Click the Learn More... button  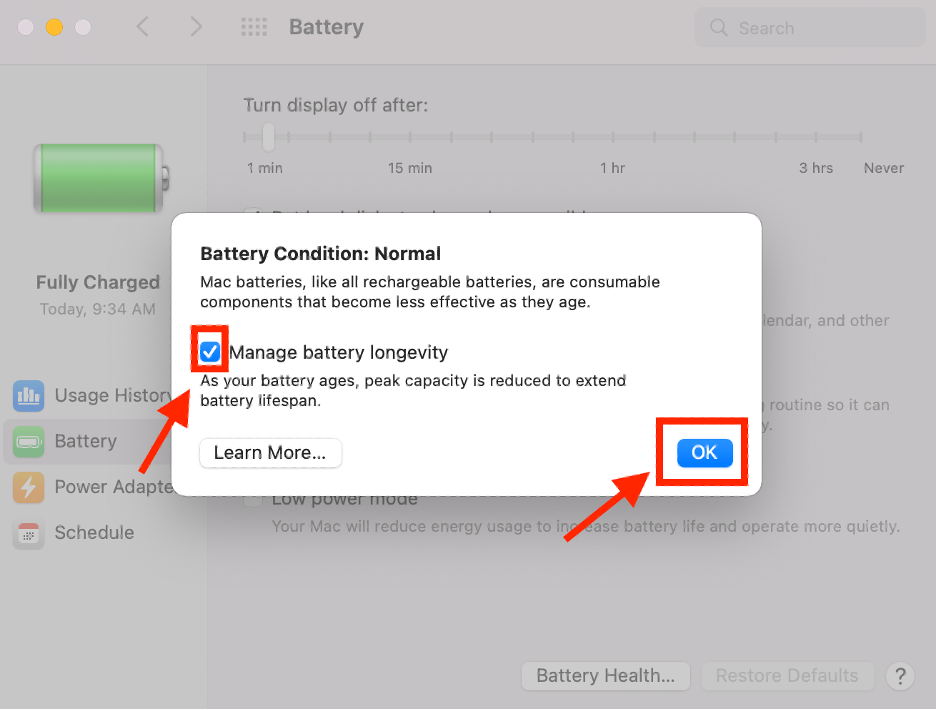270,453
